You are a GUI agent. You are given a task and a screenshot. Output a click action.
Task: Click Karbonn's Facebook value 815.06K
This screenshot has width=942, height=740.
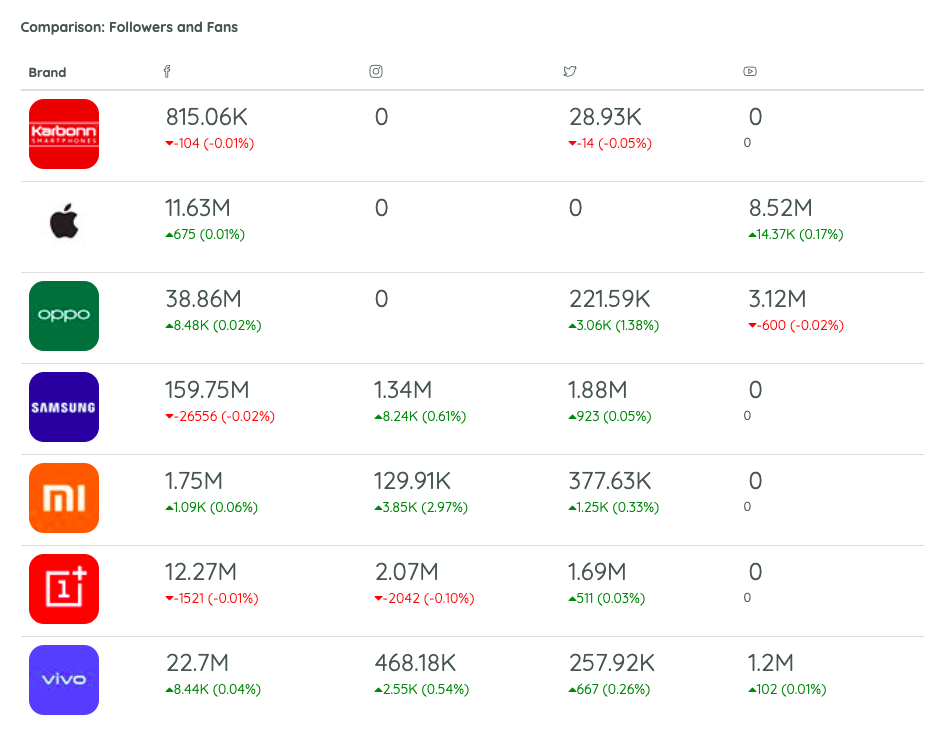point(207,117)
